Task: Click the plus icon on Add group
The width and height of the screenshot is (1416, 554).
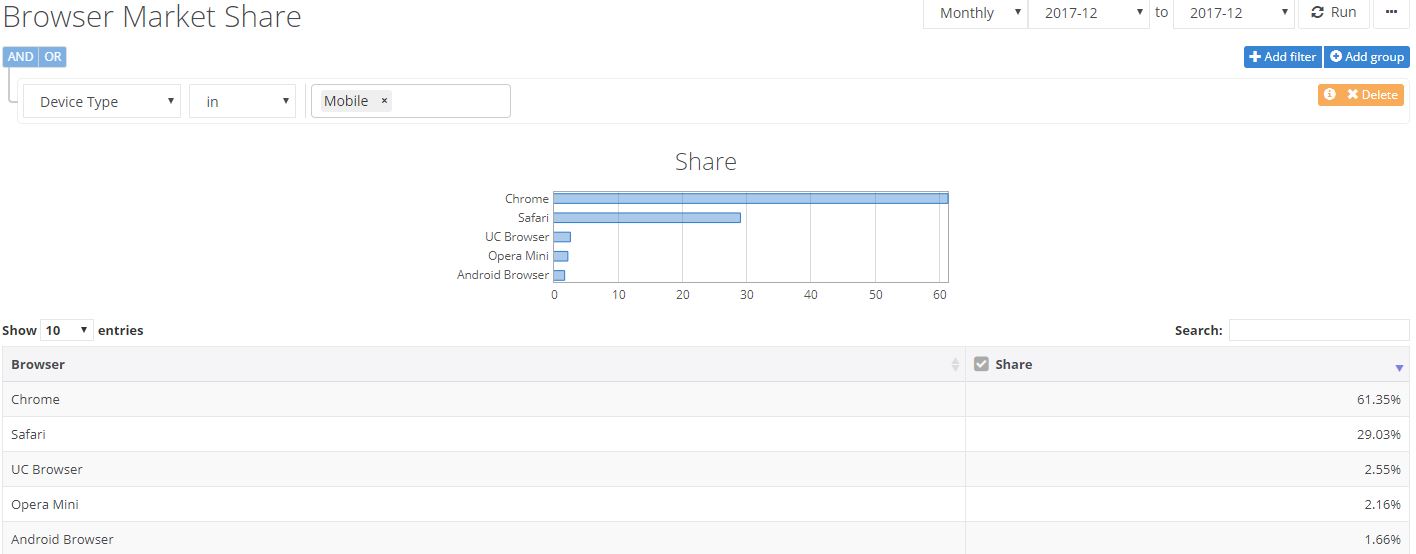Action: (1336, 57)
